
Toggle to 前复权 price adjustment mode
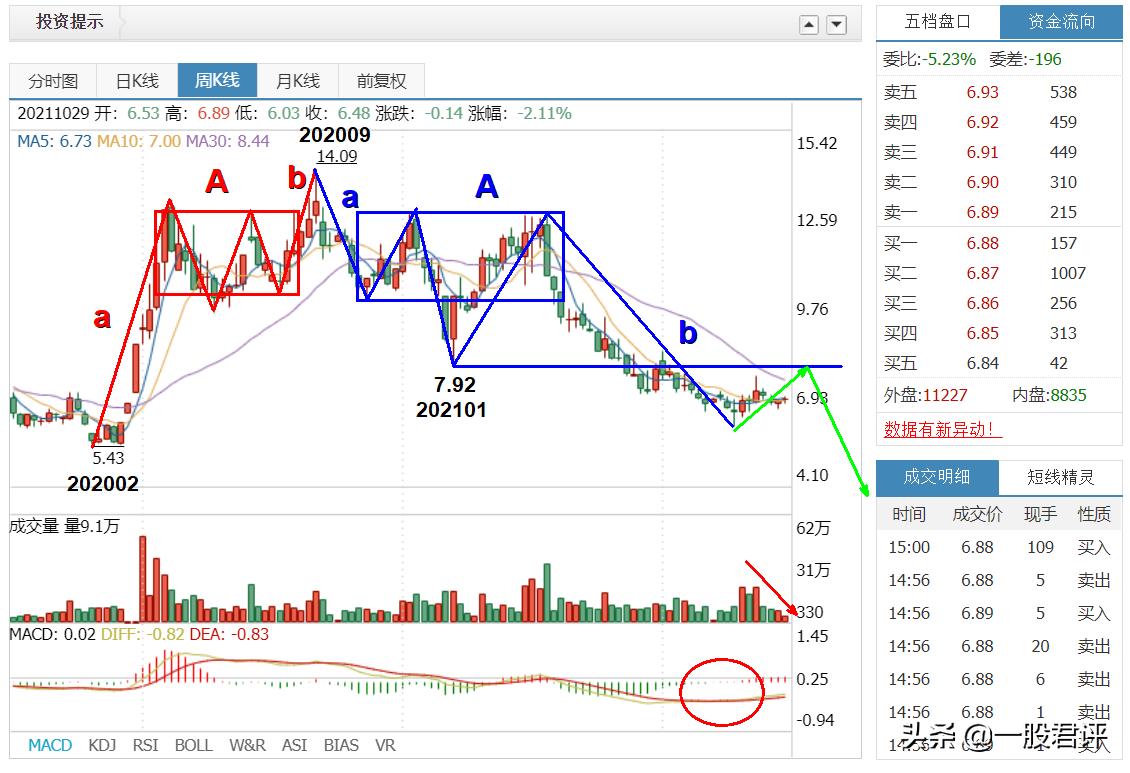coord(380,80)
